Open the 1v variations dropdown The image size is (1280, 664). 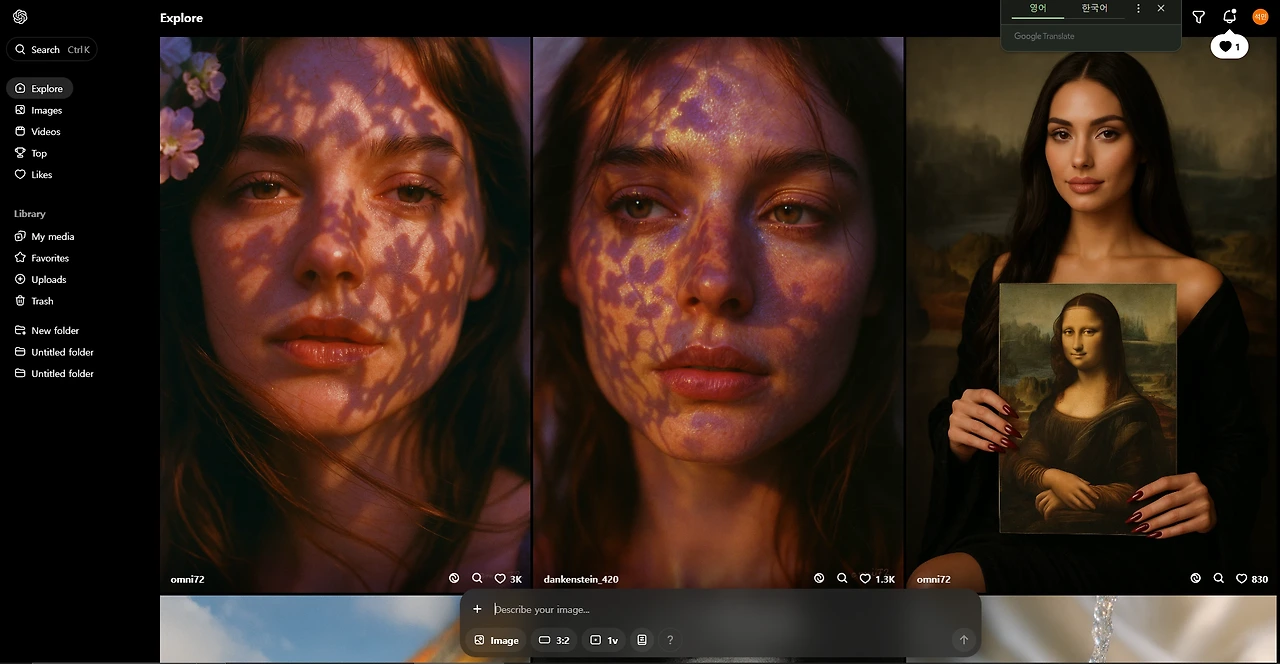click(x=604, y=640)
